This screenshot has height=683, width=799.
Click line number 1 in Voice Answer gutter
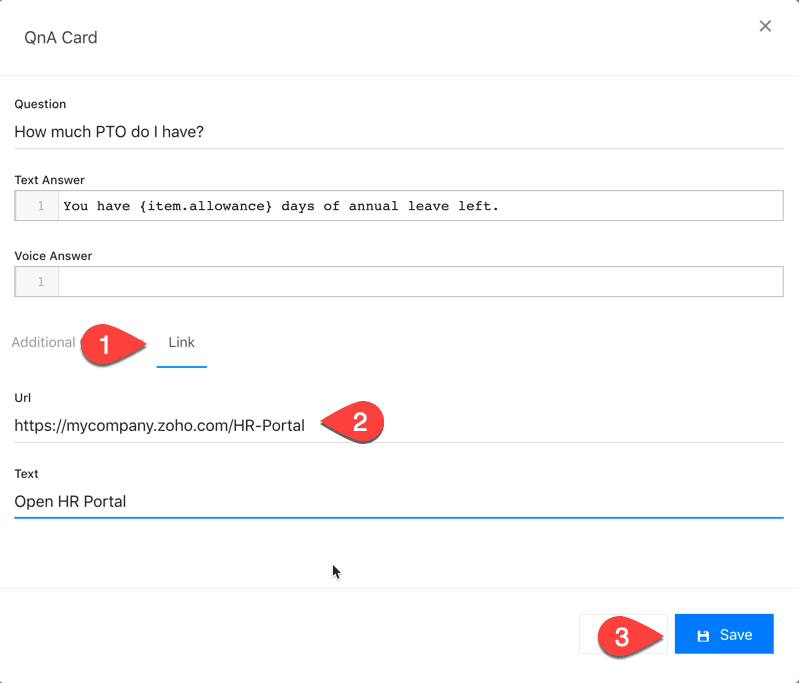(x=41, y=282)
